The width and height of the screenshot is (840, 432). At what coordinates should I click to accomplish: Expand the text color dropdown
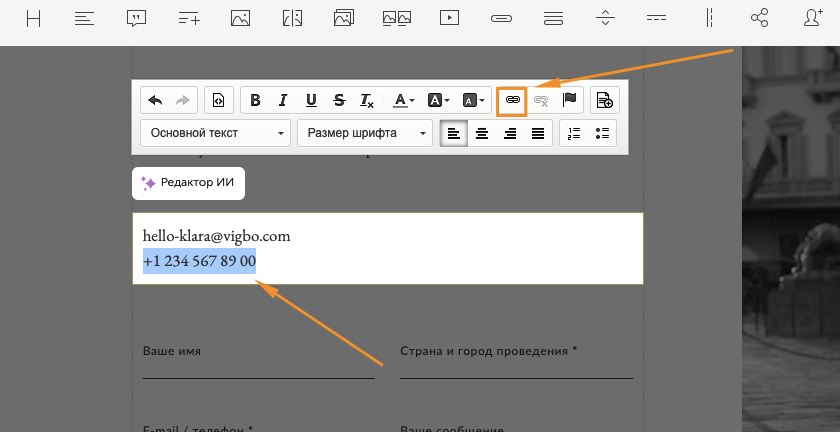click(x=404, y=100)
